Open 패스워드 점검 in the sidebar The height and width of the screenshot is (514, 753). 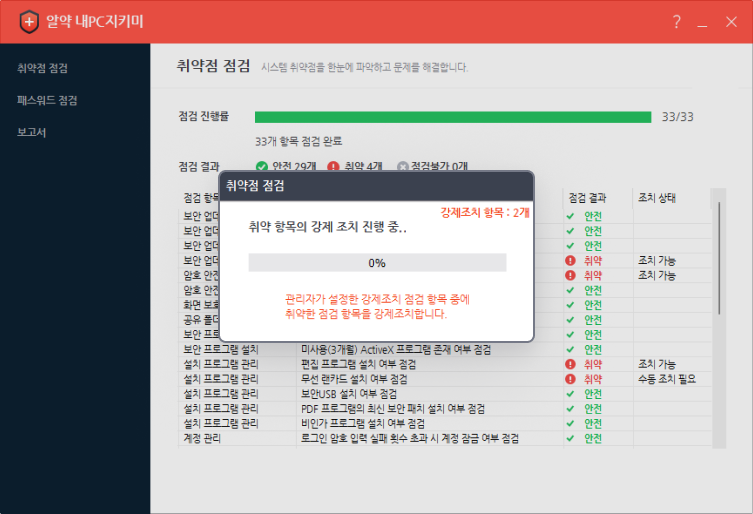point(47,100)
